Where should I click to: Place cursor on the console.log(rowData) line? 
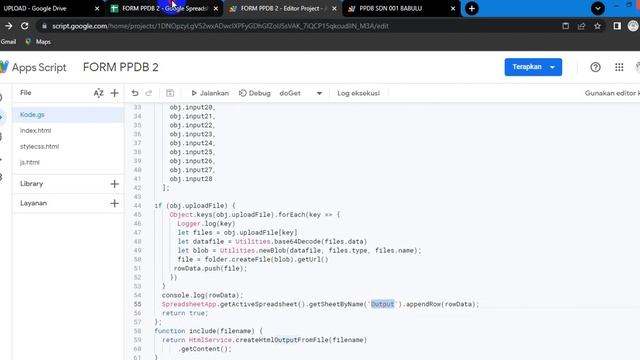pos(202,295)
